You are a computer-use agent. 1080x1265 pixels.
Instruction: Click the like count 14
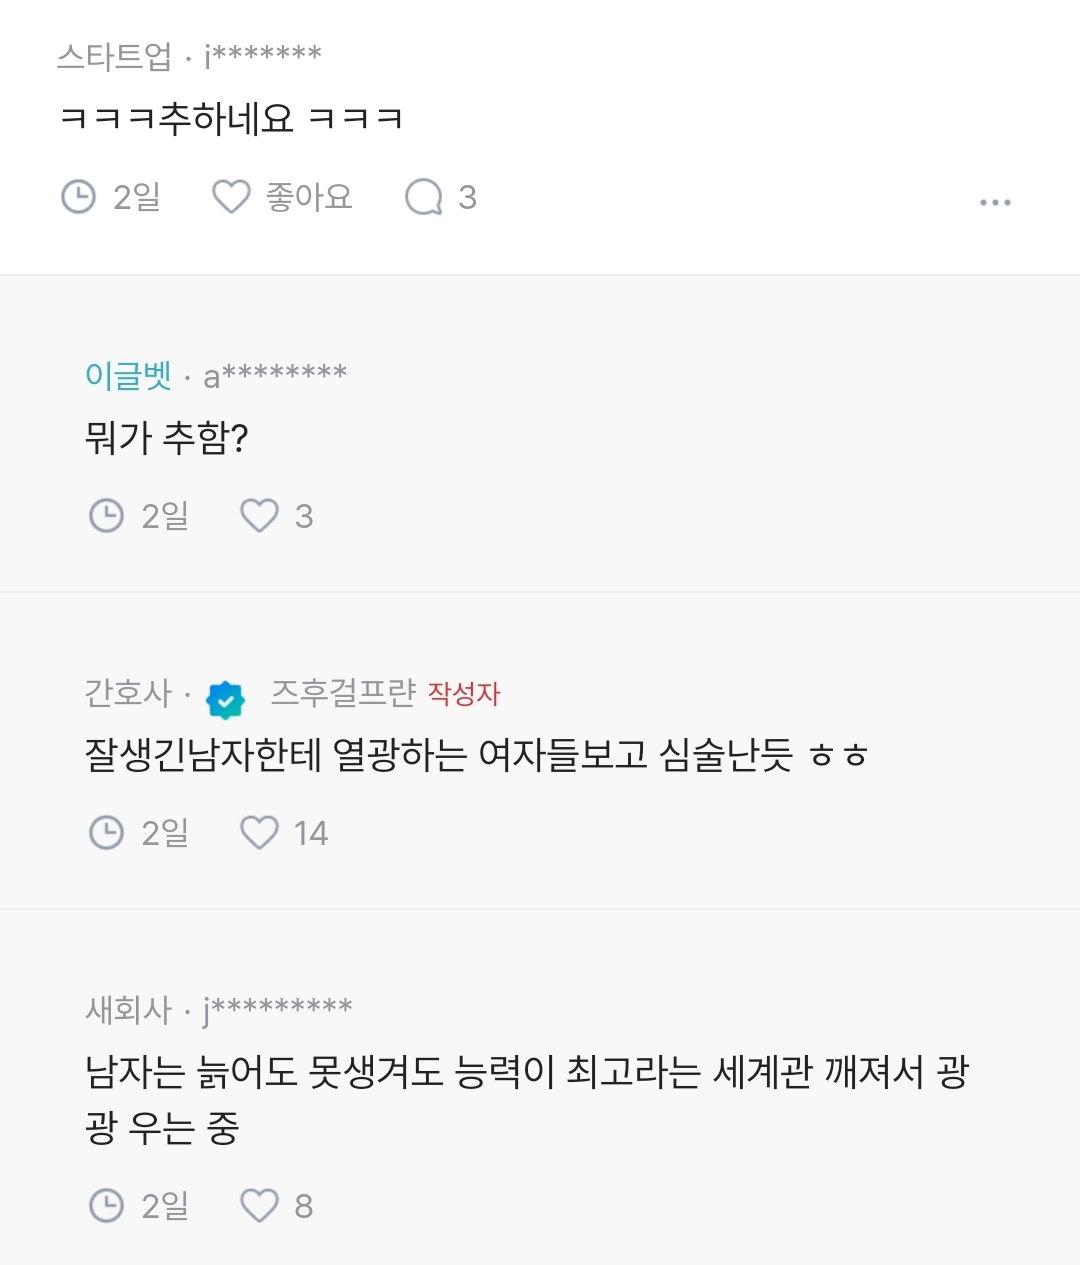pyautogui.click(x=311, y=834)
